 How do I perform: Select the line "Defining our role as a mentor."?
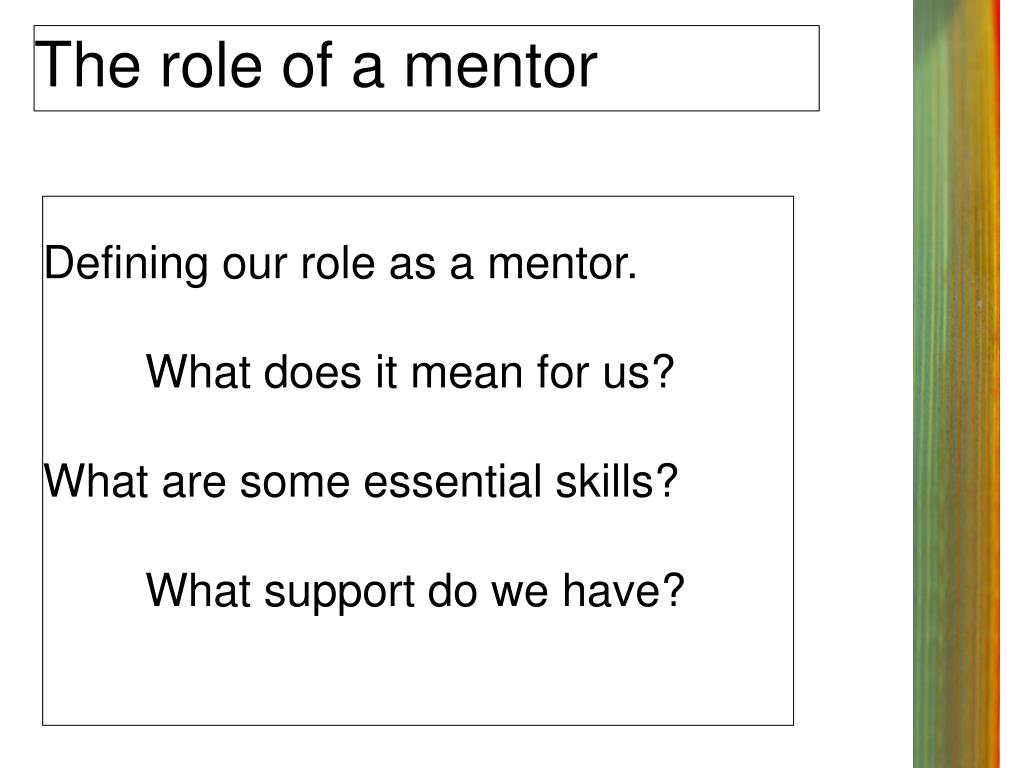click(x=341, y=265)
